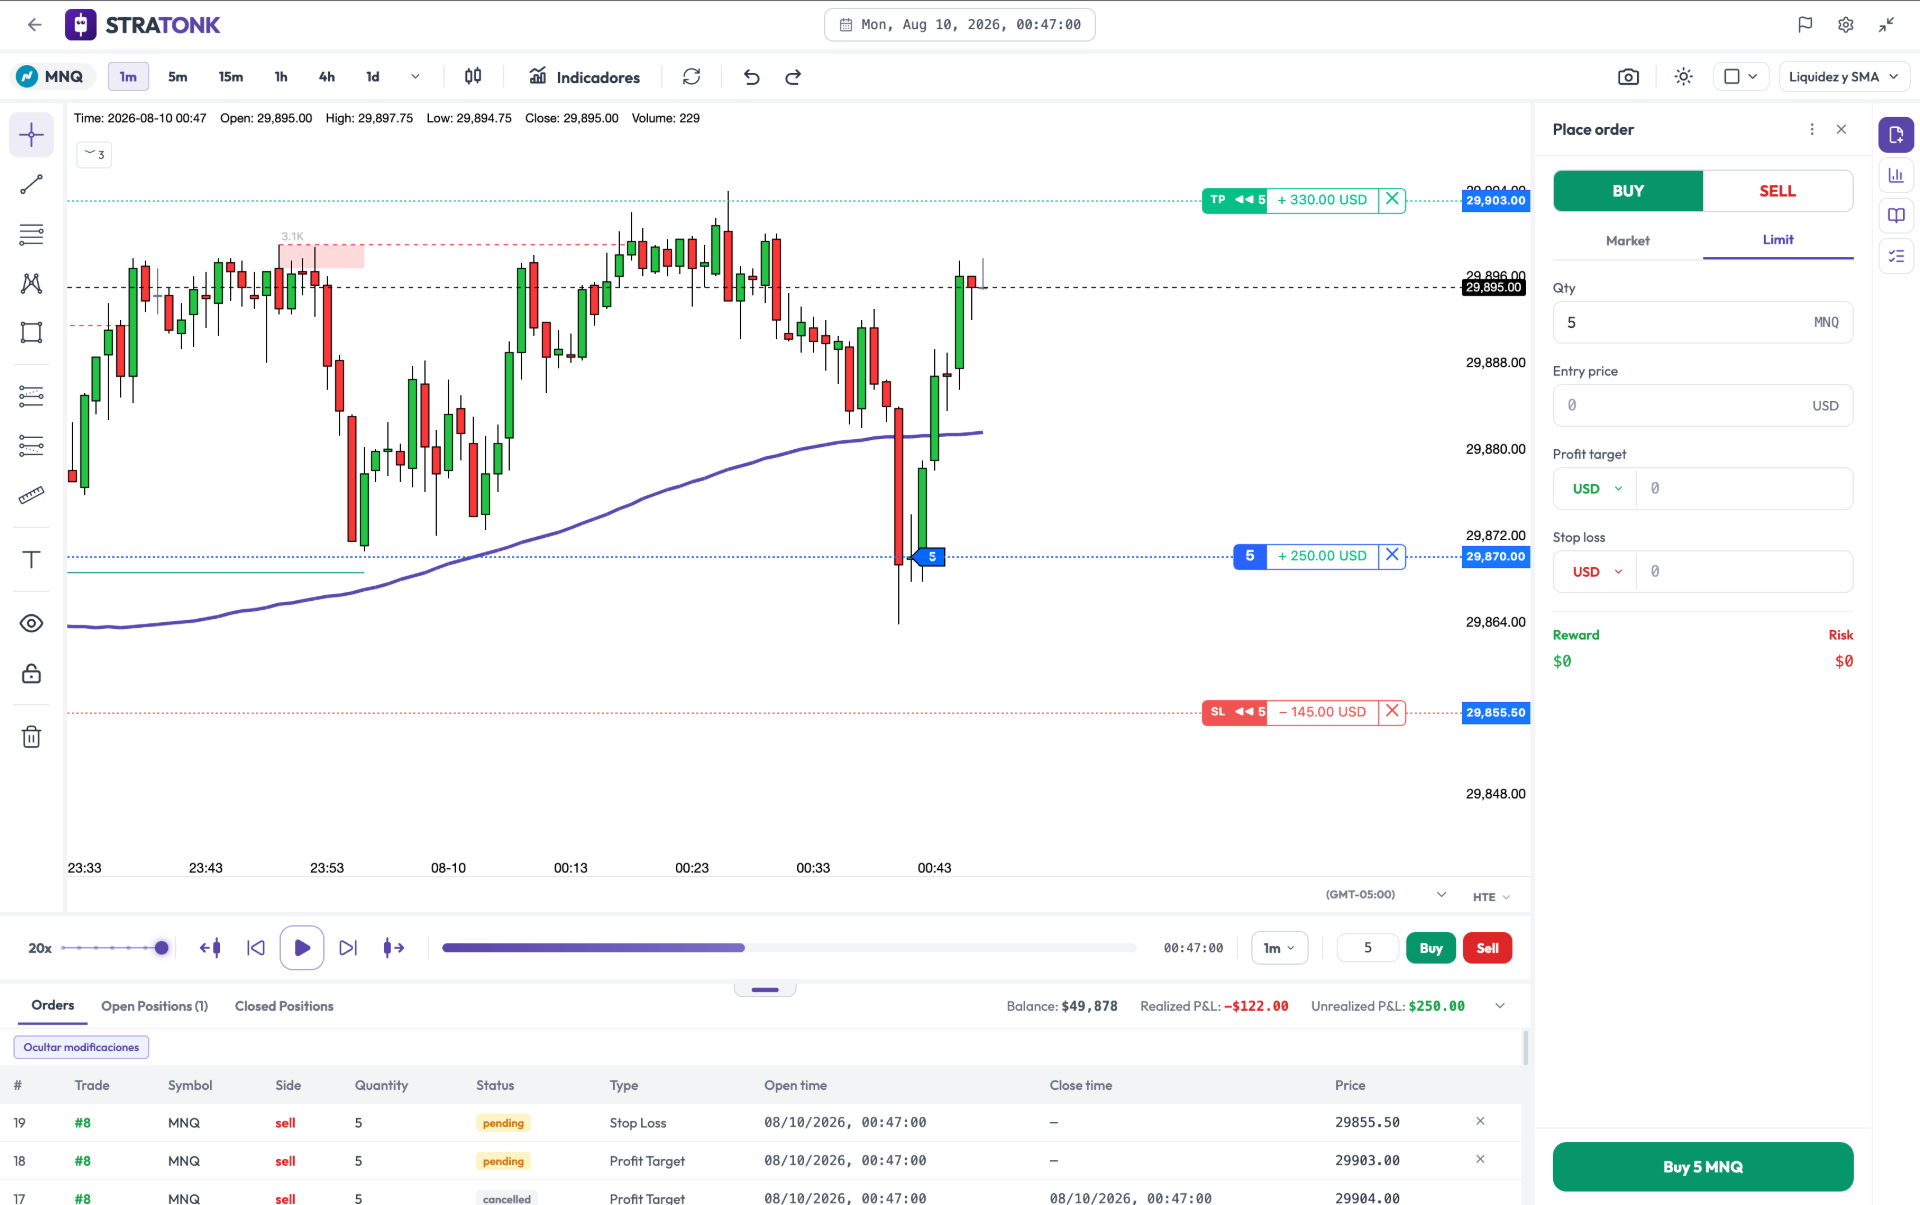Open the Open Positions (1) tab
The image size is (1920, 1205).
click(x=155, y=1006)
